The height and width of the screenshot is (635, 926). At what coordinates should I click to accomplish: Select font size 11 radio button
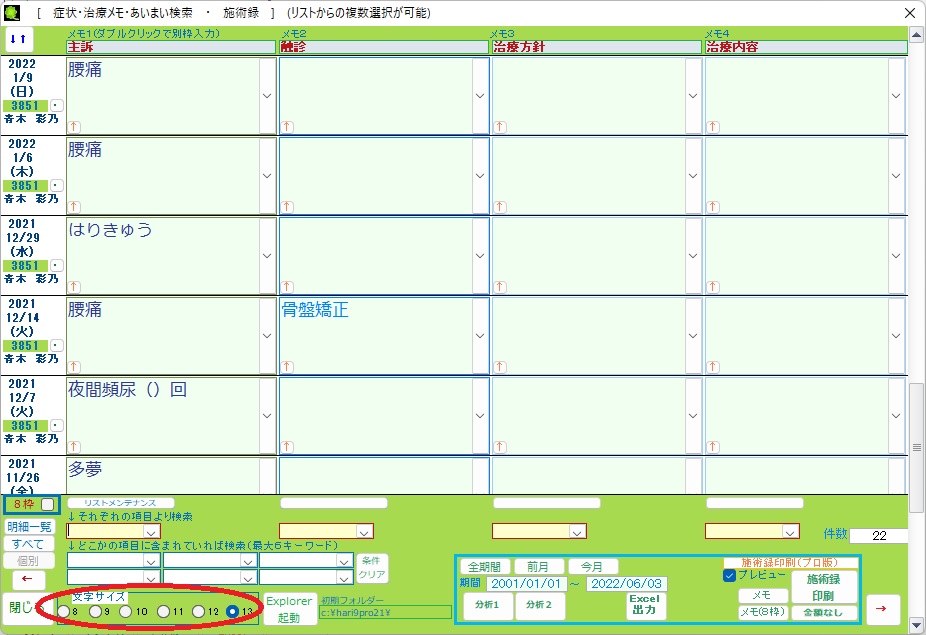point(163,611)
